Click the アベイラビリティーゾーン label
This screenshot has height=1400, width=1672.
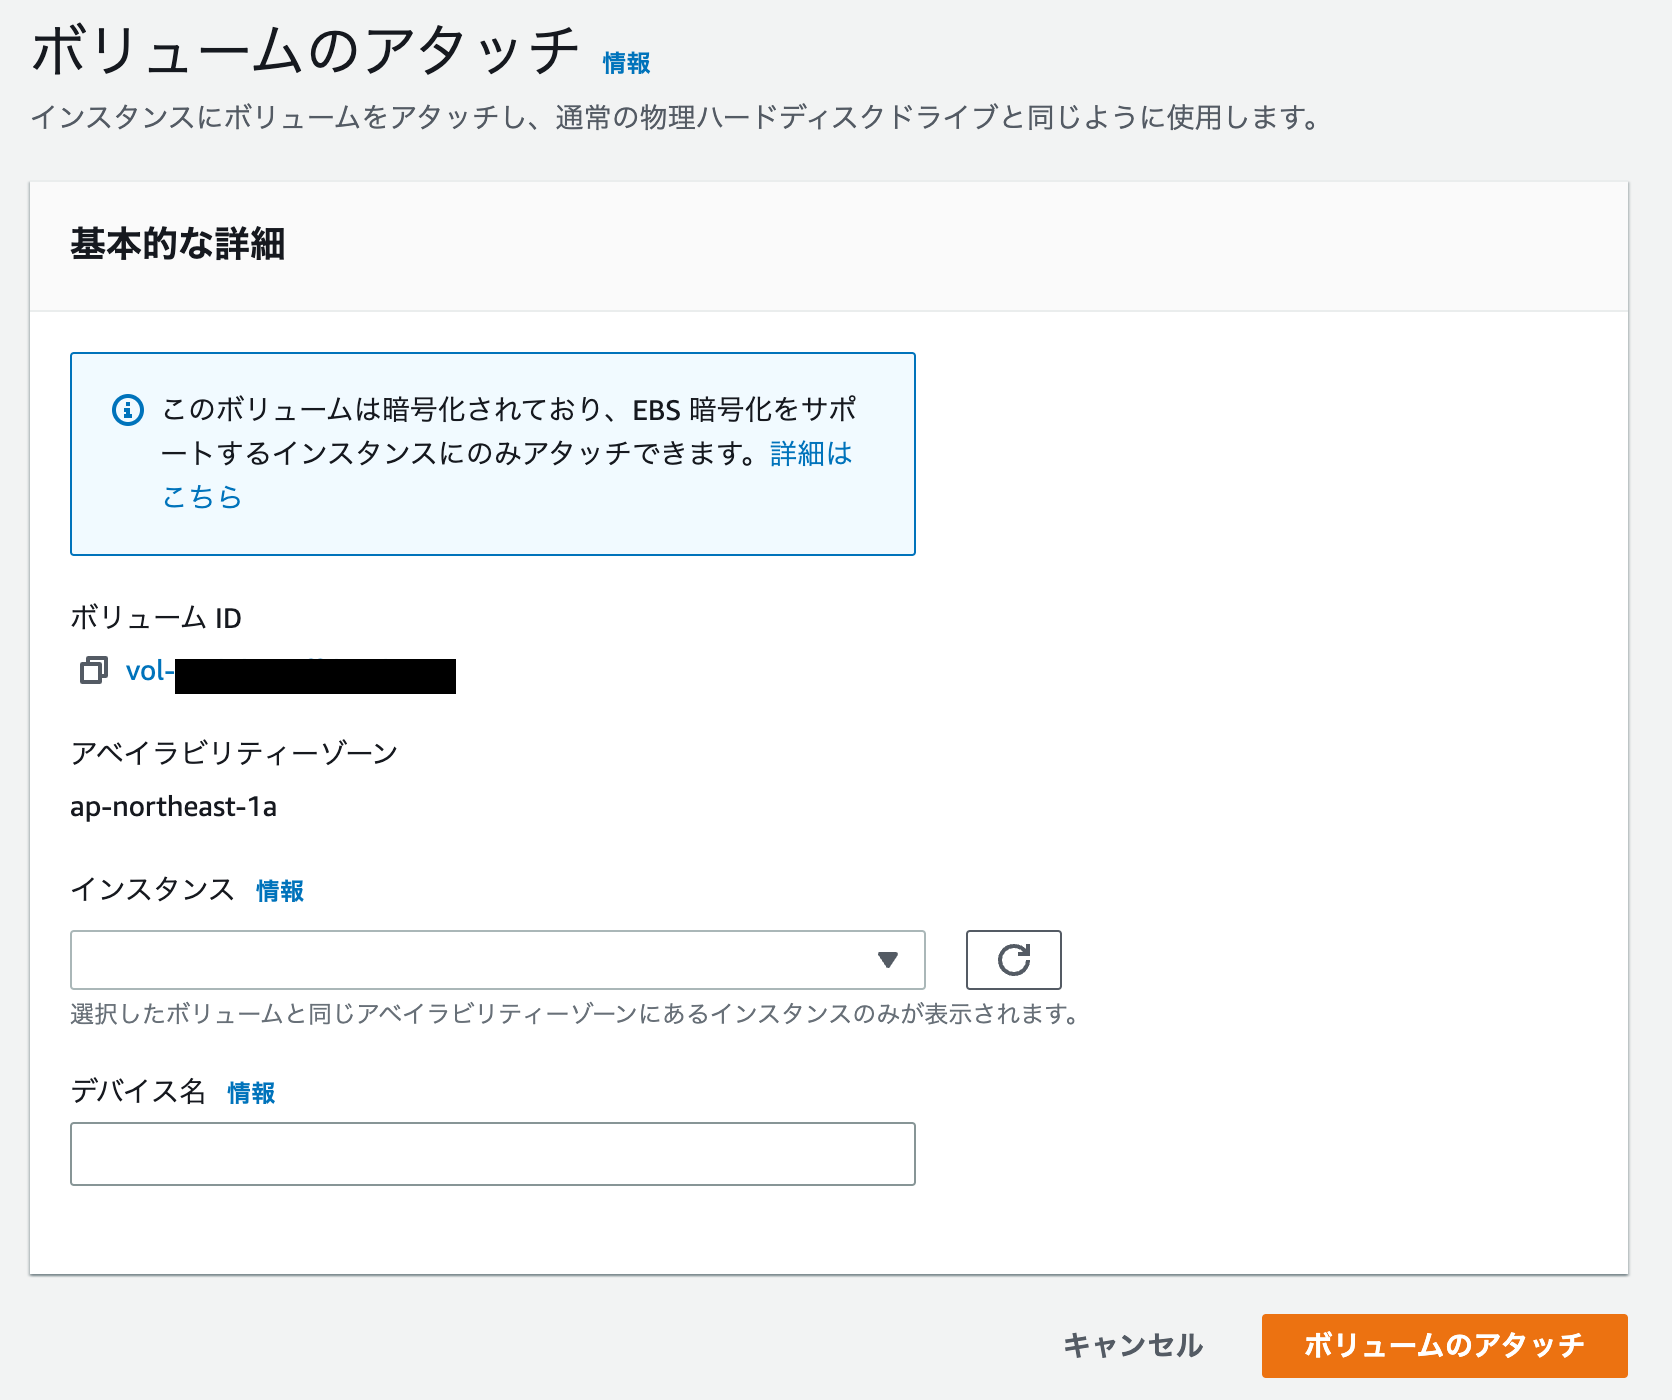234,753
